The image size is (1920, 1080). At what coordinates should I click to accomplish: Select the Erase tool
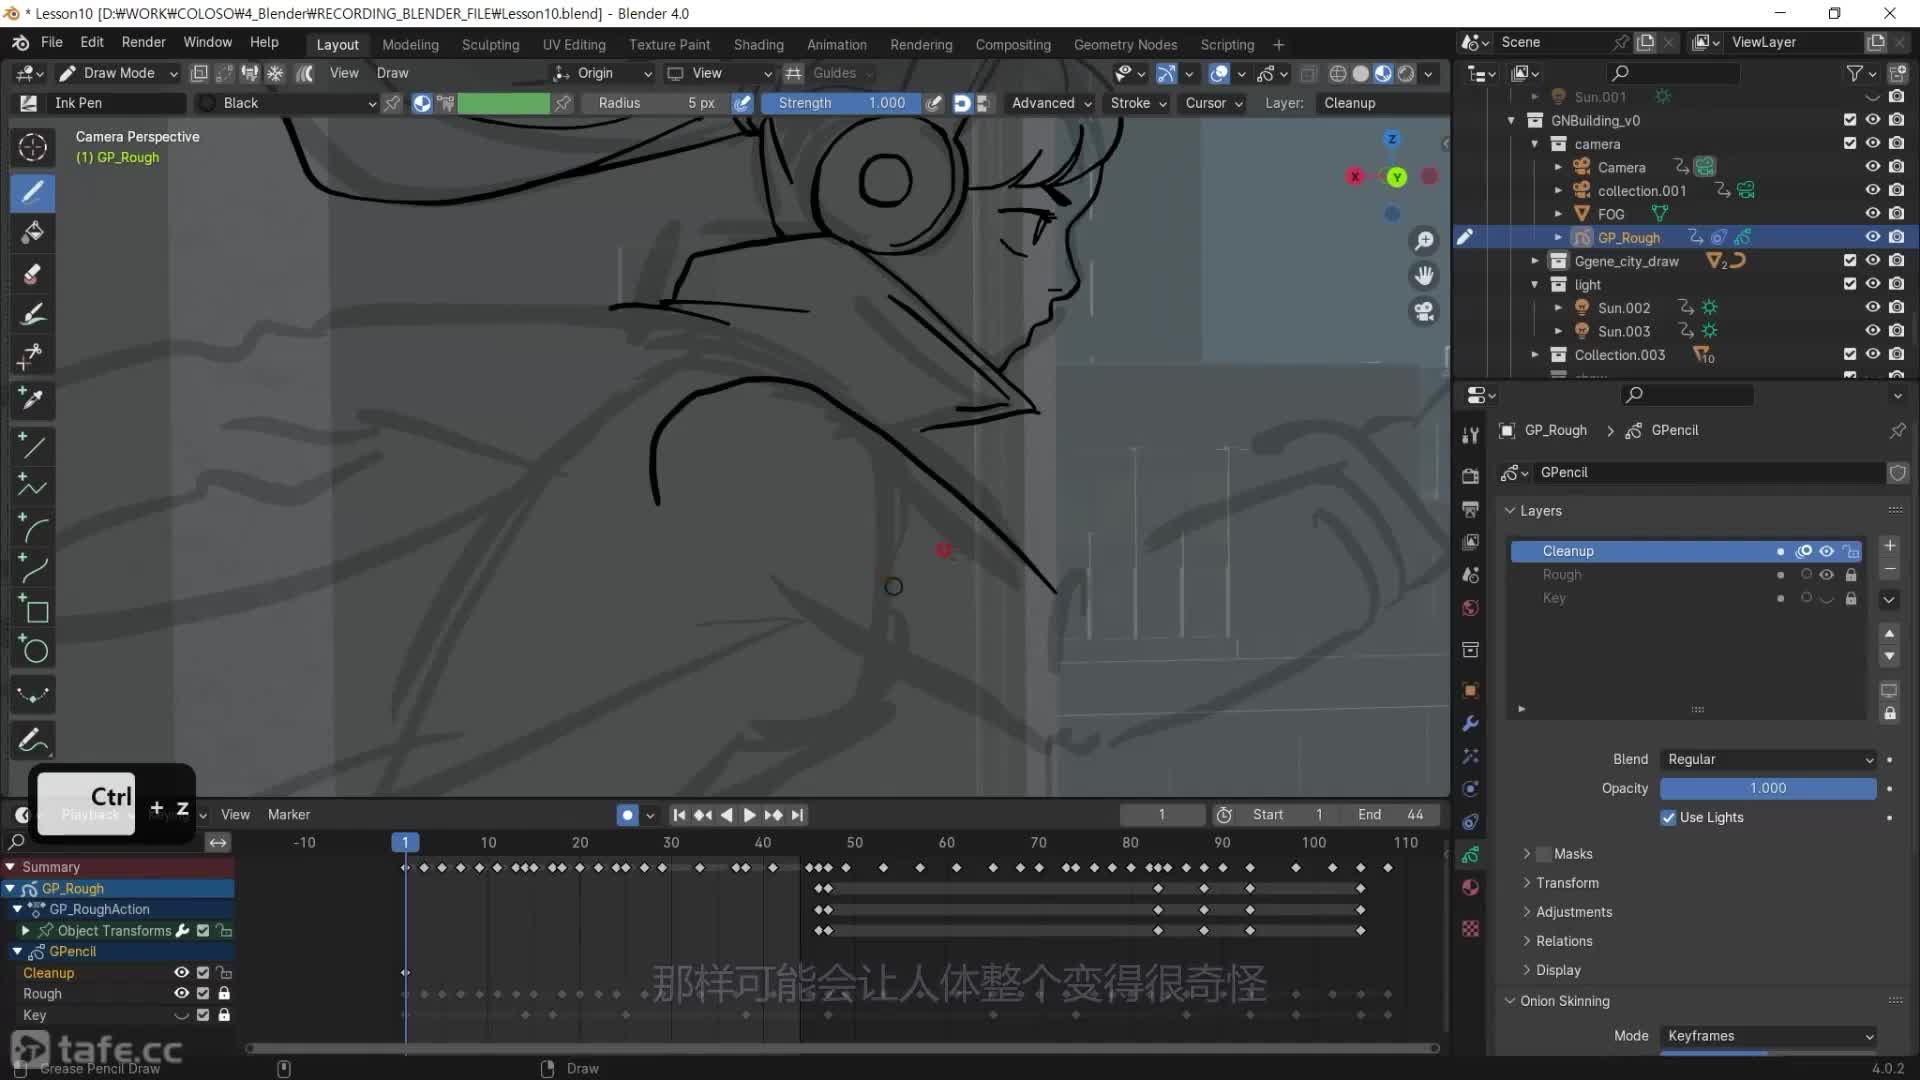(33, 273)
